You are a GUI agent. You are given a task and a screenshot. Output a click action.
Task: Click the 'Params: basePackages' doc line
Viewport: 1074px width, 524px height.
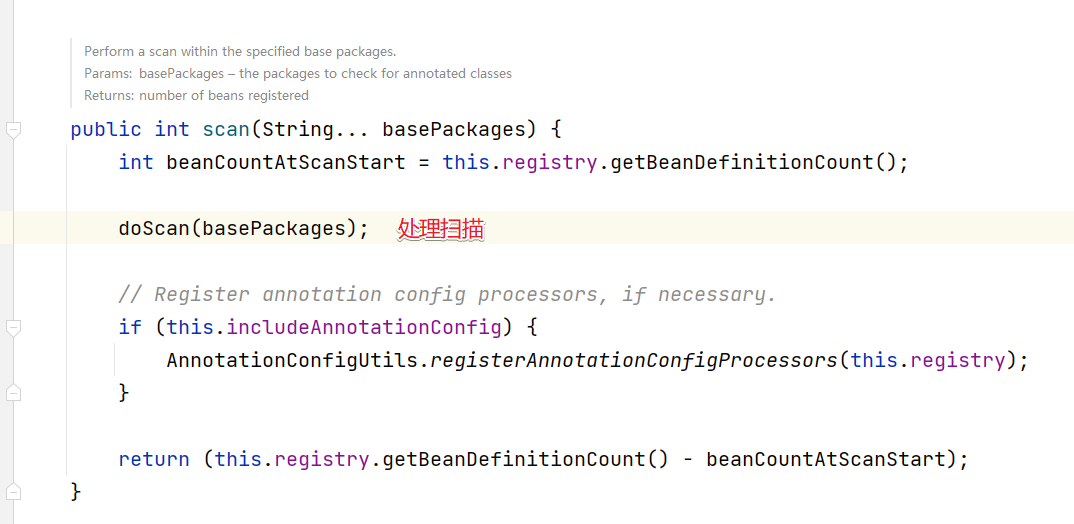tap(298, 73)
